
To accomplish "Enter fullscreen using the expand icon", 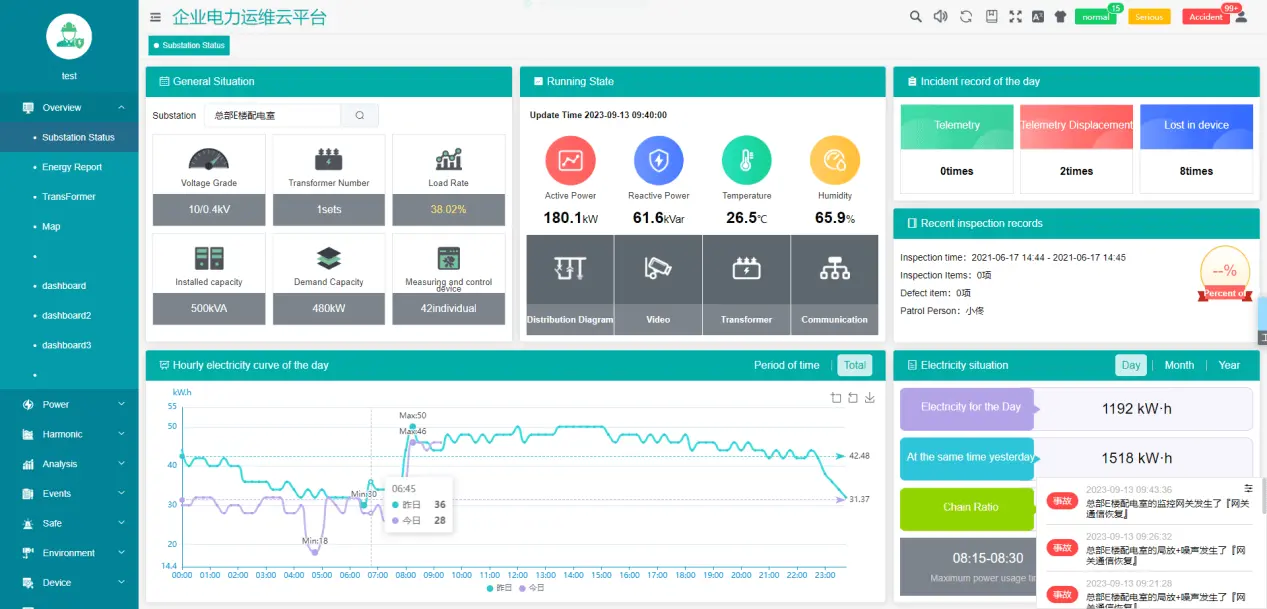I will coord(1014,16).
